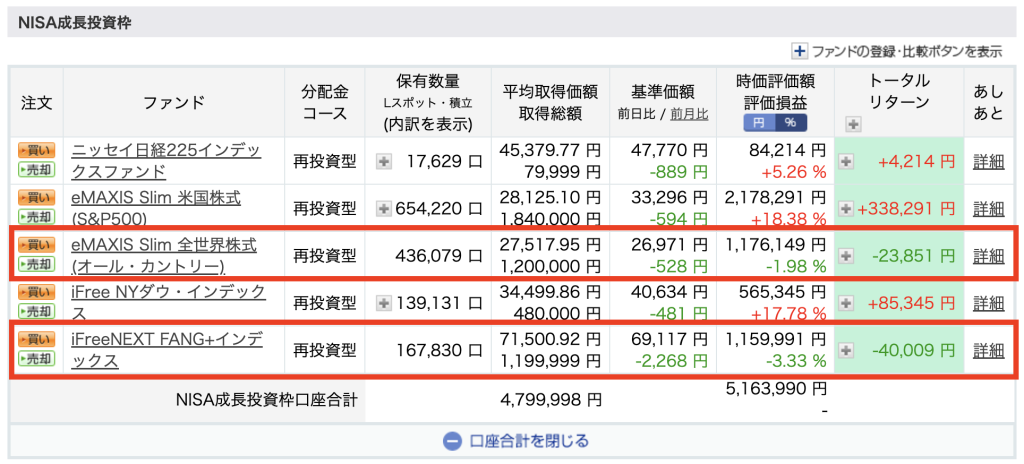Select 前月比 comparison in 基準価額 header

[689, 114]
